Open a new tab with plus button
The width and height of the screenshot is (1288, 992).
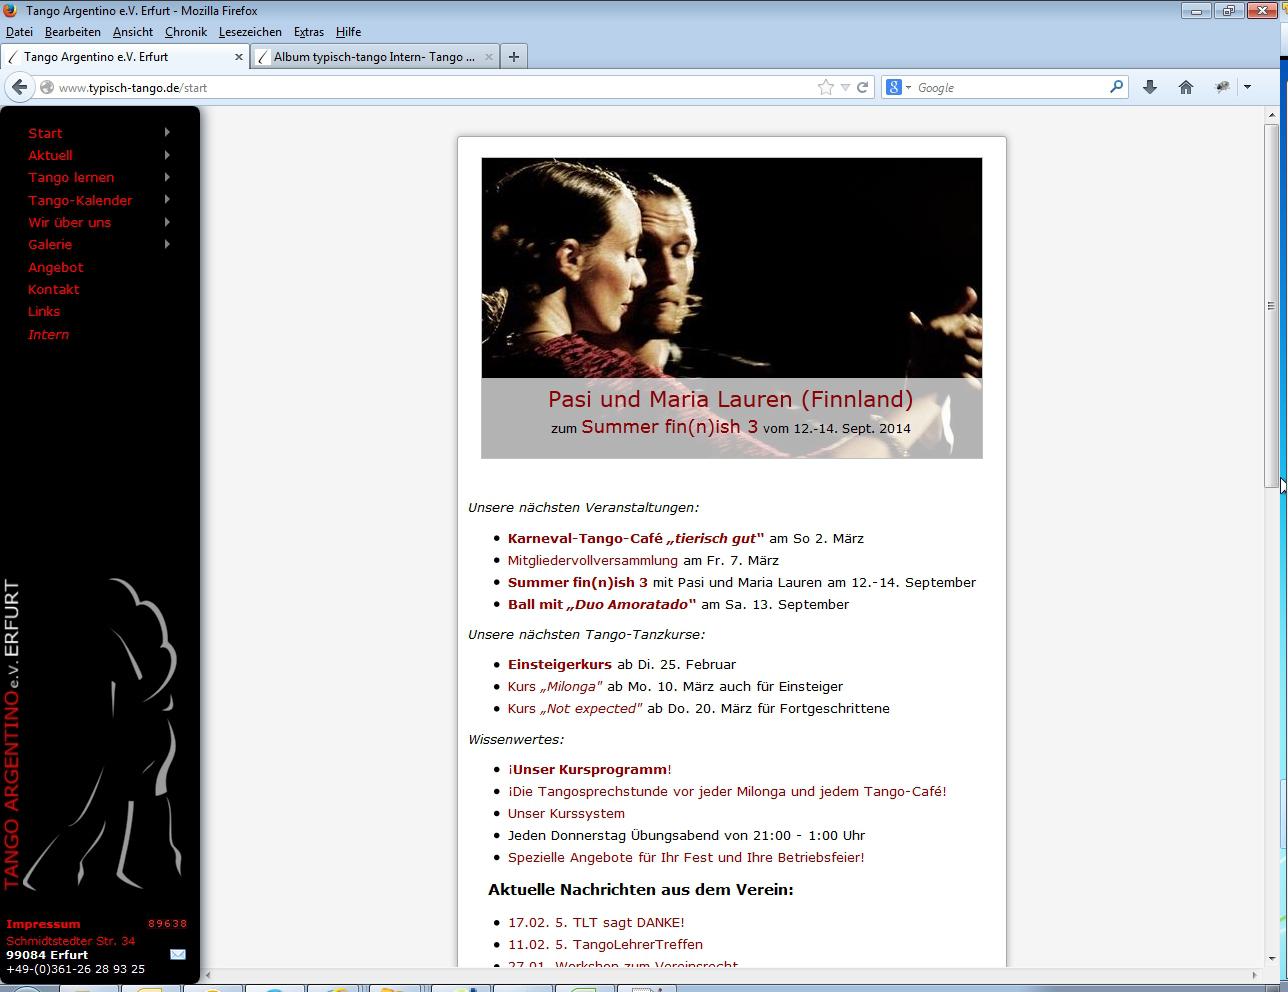pos(513,57)
